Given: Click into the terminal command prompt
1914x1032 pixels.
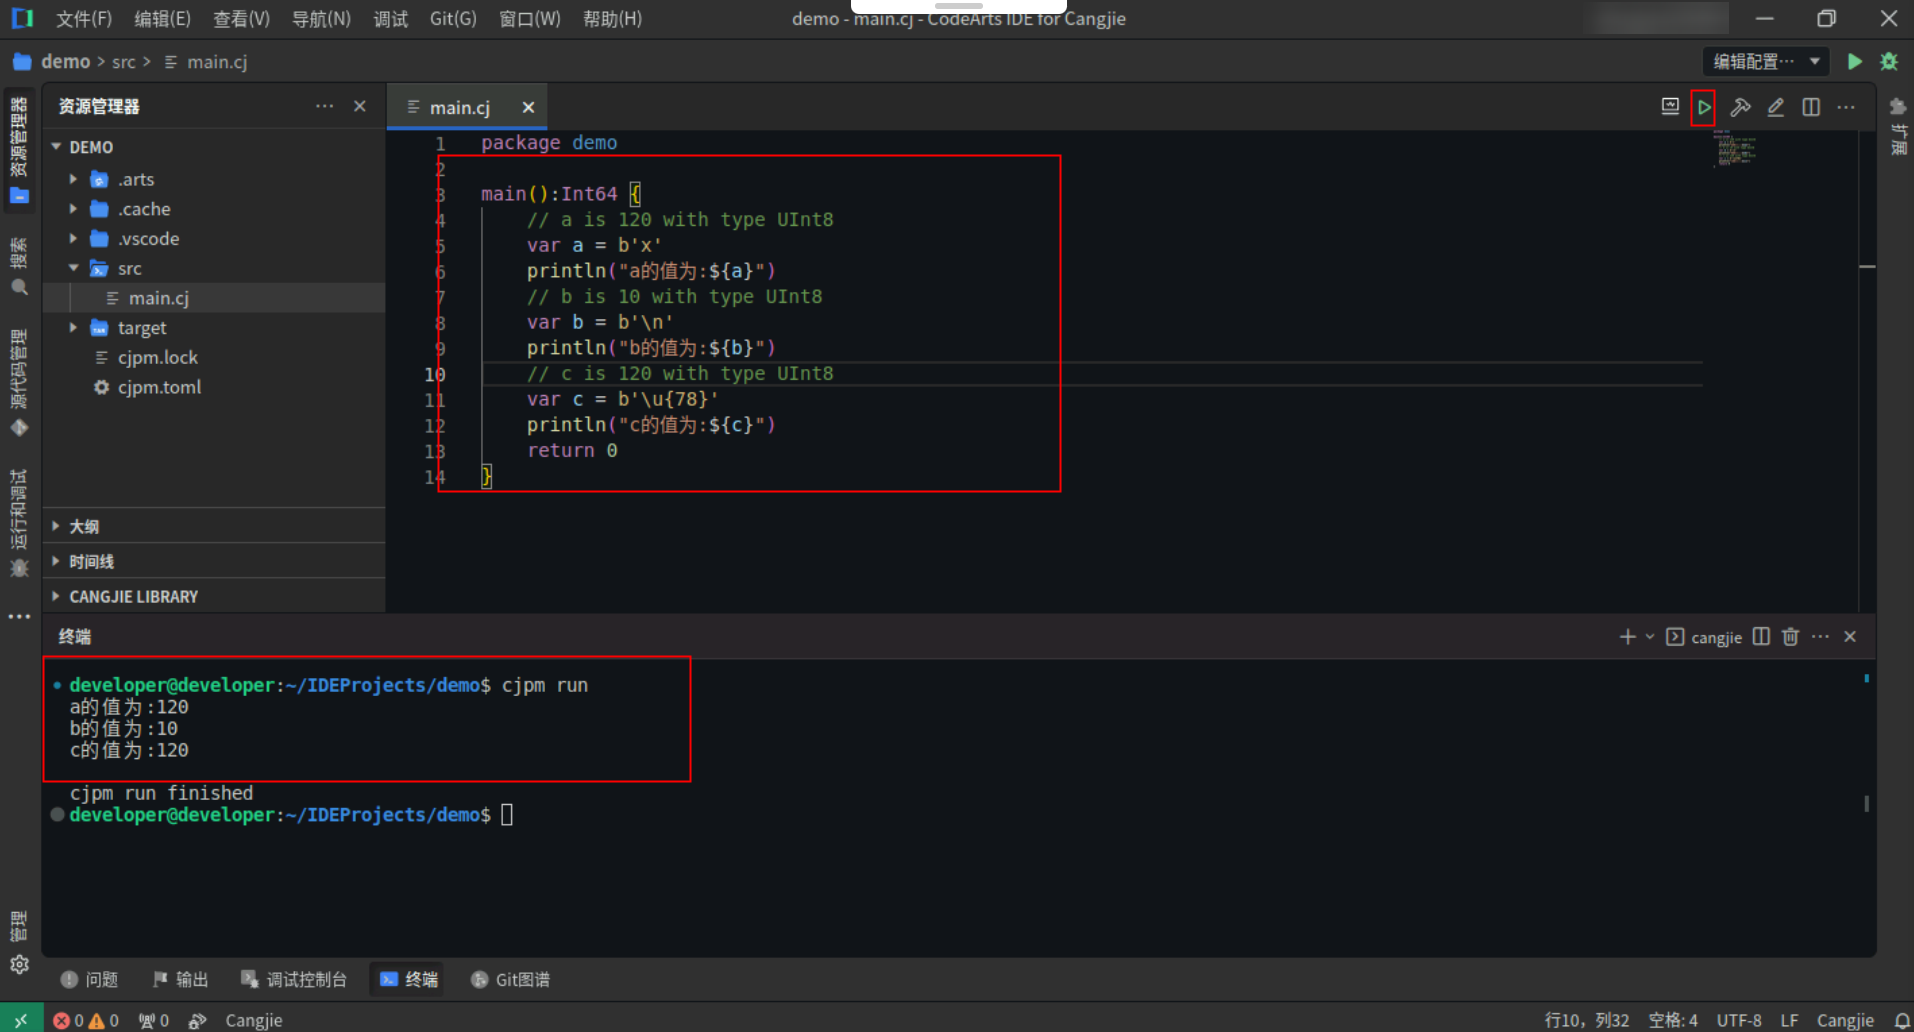Looking at the screenshot, I should point(507,815).
